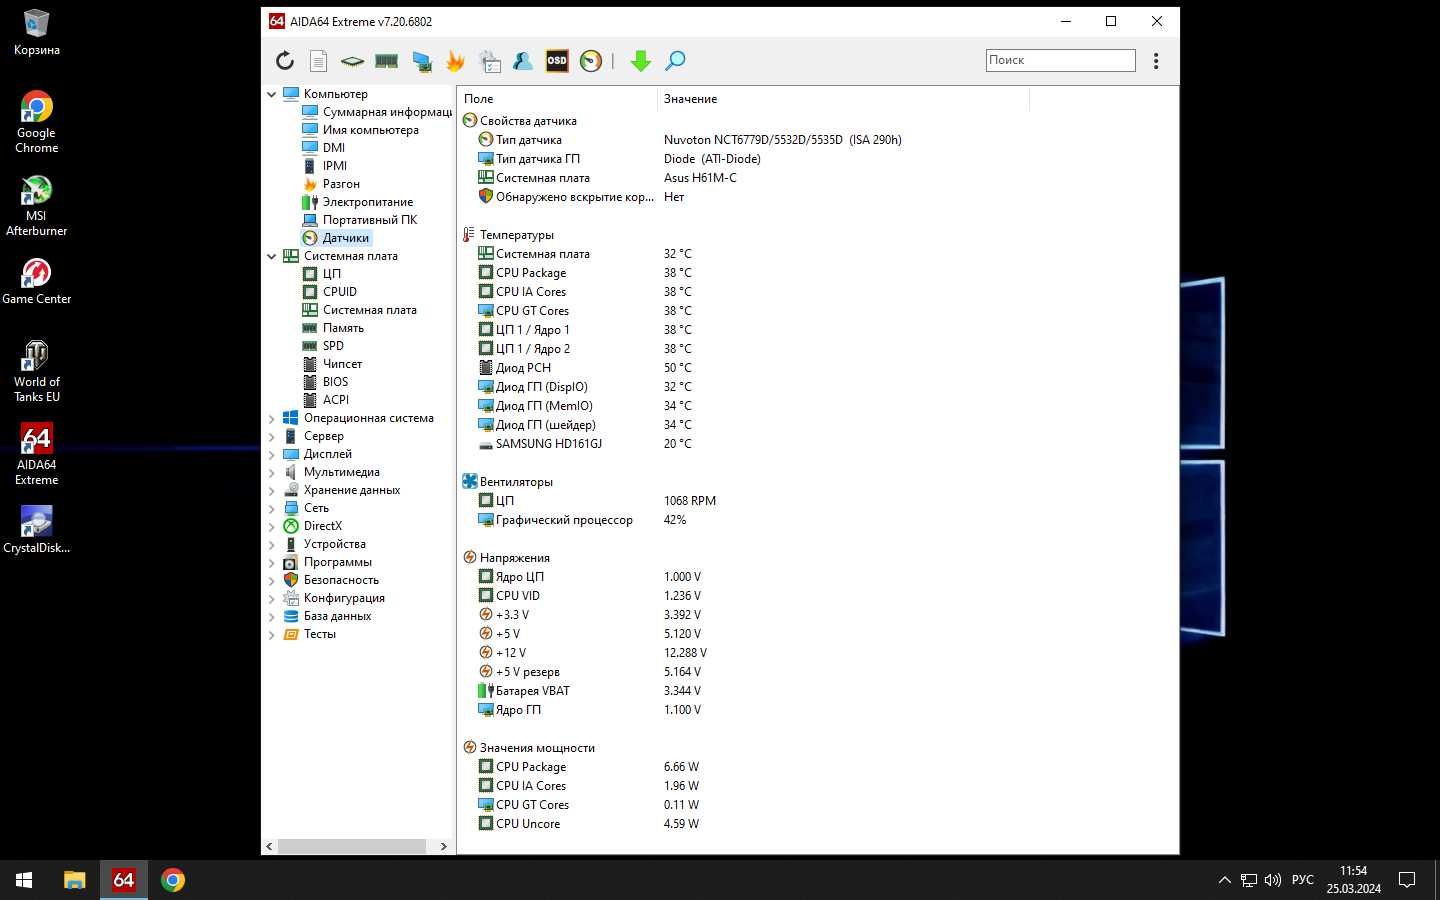
Task: Open CrystalDisk desktop shortcut
Action: [36, 530]
